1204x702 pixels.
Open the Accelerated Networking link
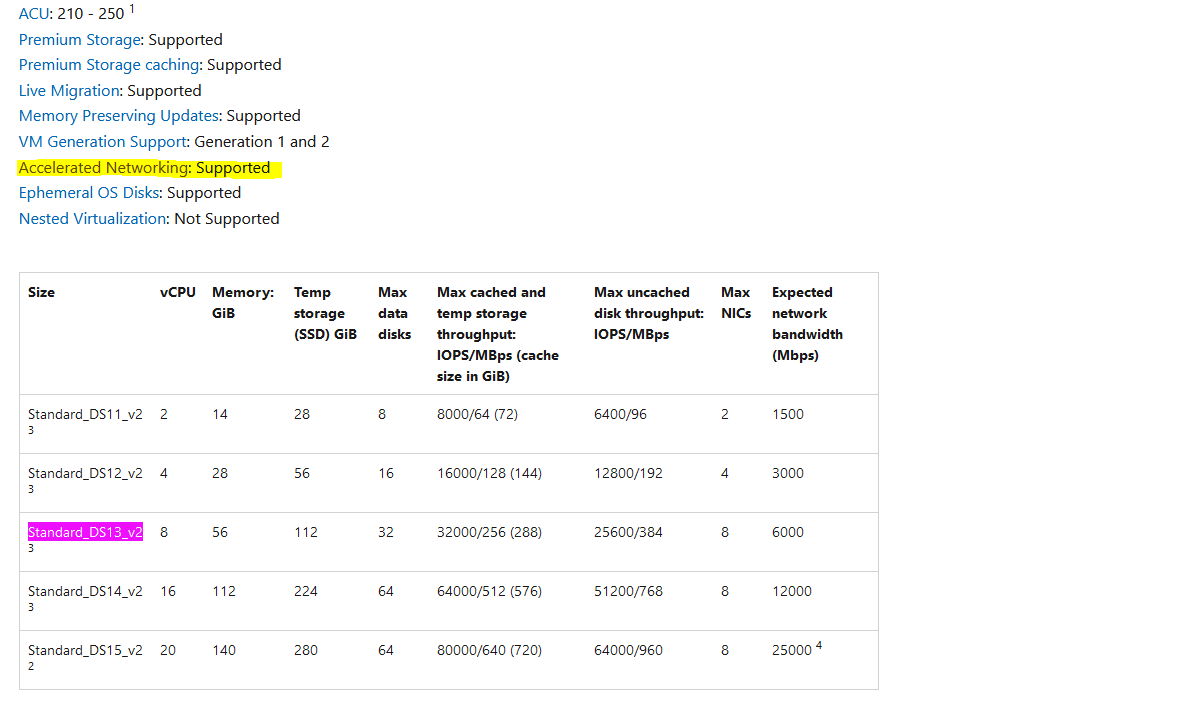(x=104, y=168)
